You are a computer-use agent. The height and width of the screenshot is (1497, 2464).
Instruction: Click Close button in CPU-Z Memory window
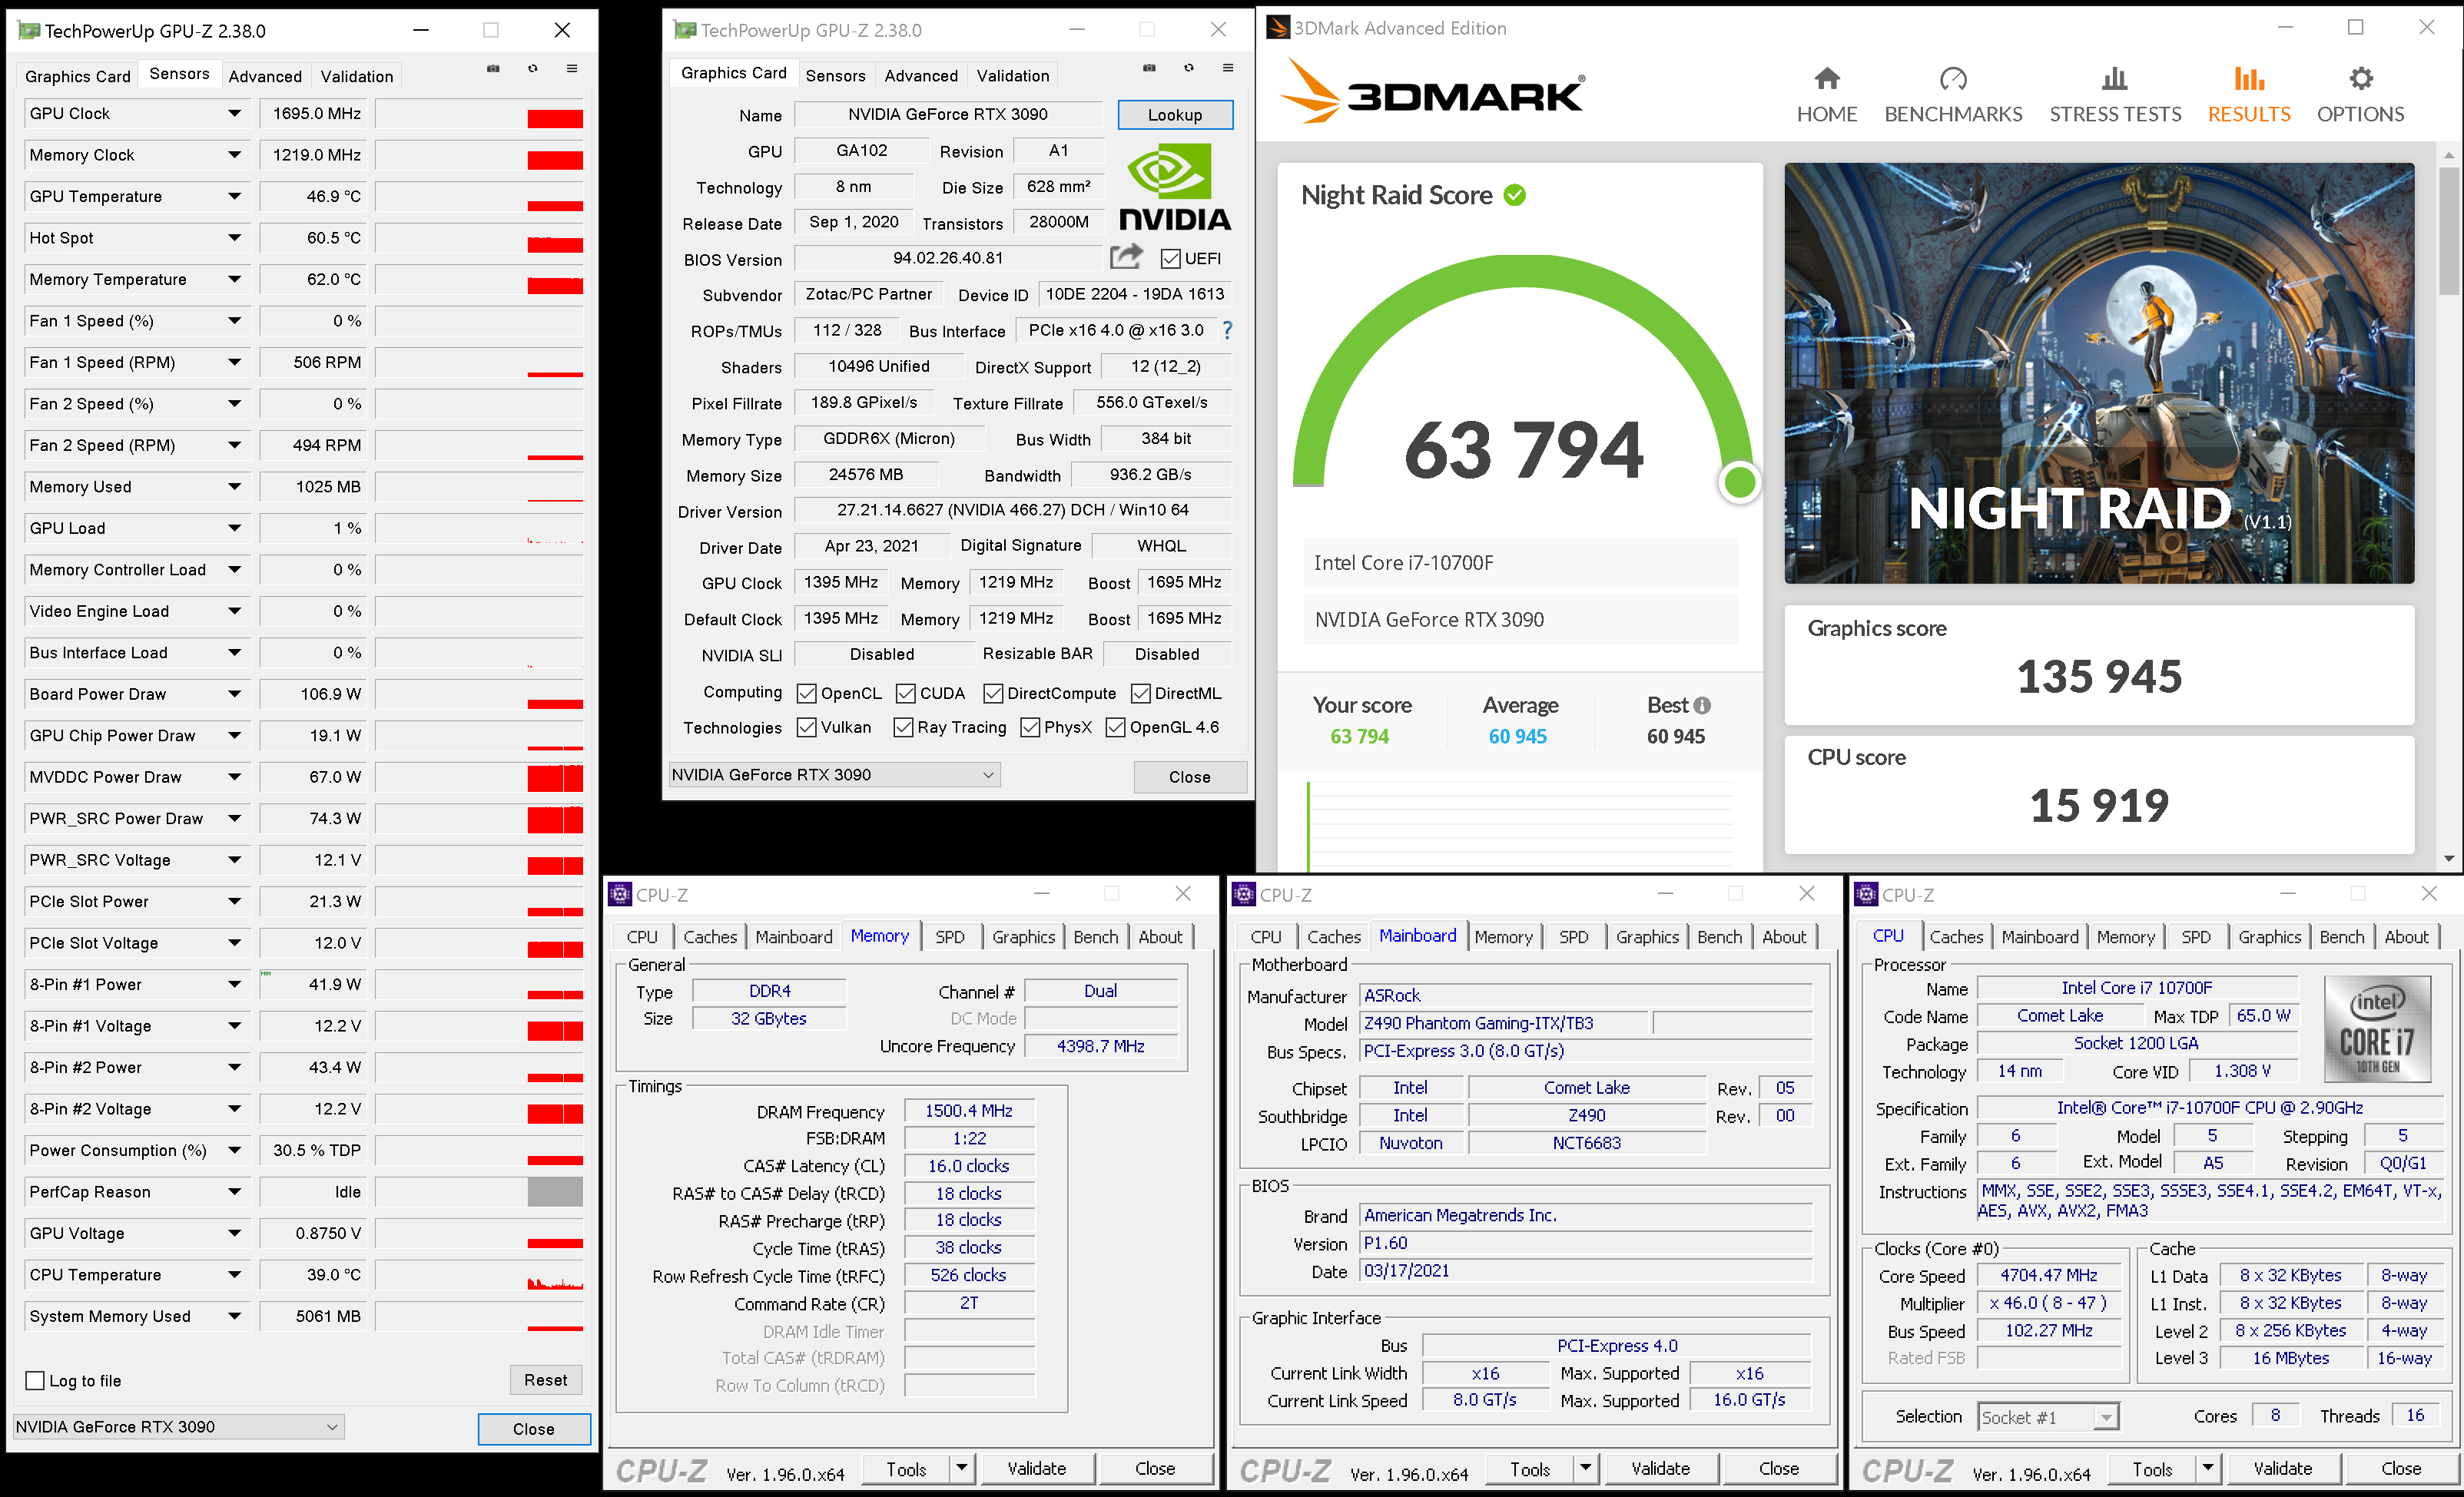(x=1155, y=1469)
